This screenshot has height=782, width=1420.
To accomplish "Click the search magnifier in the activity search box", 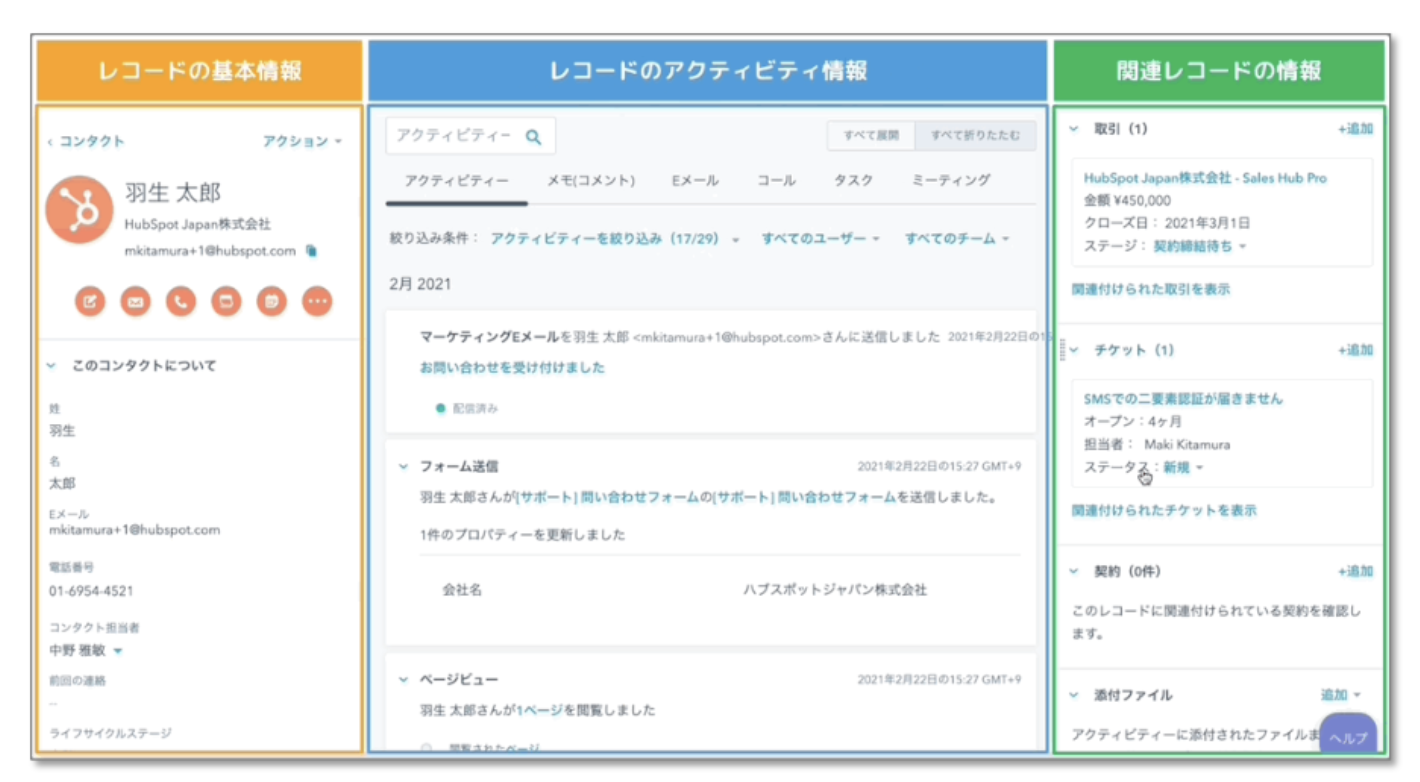I will 533,135.
